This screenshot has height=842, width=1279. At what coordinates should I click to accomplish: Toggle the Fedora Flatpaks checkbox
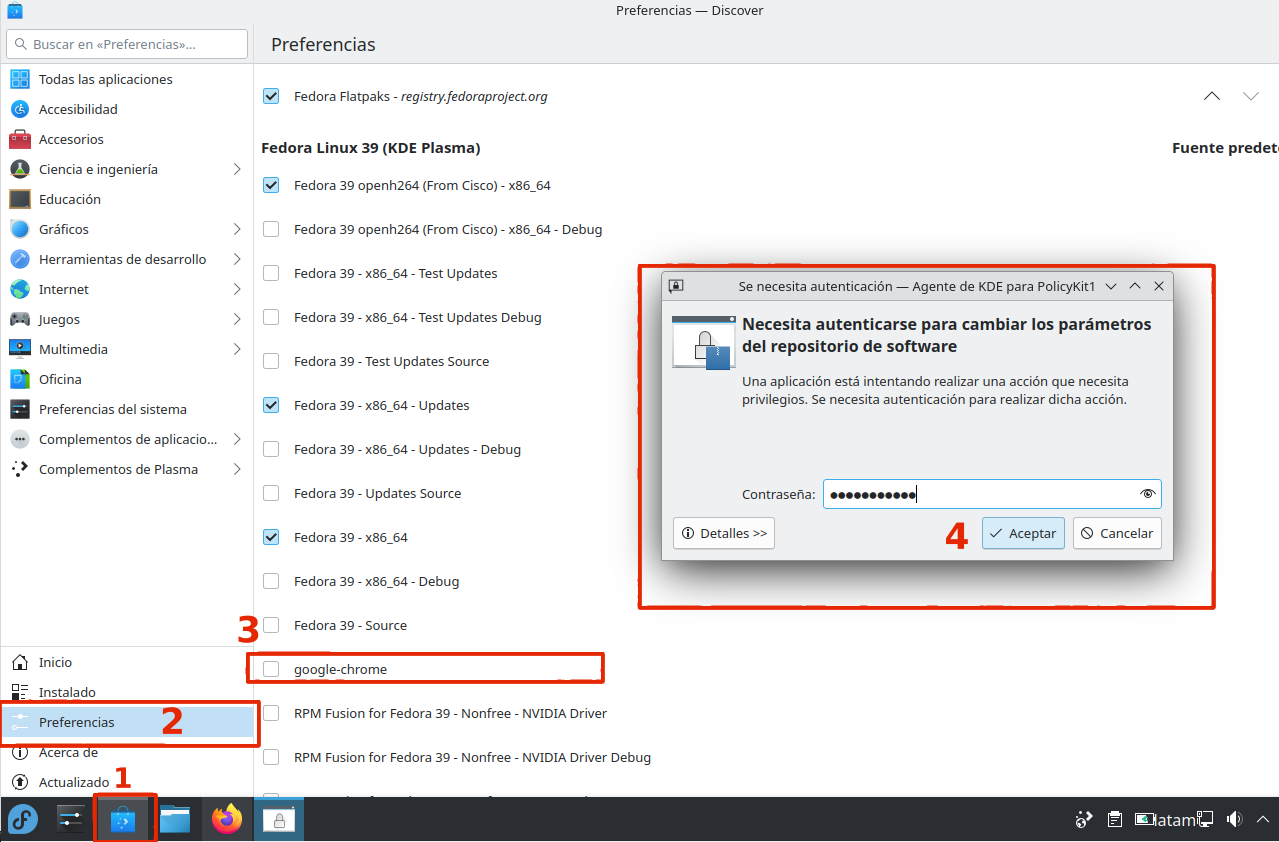point(271,97)
